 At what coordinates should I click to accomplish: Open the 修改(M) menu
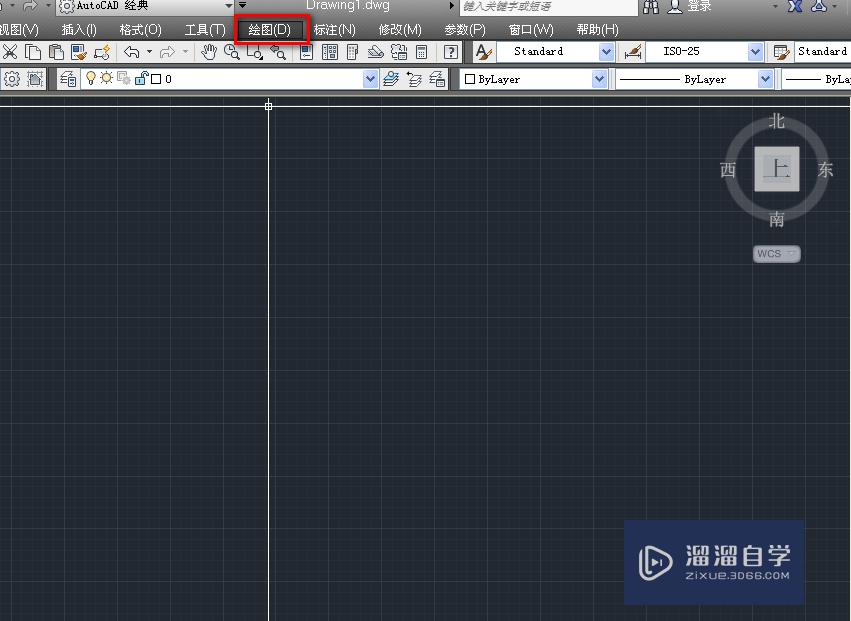pos(399,29)
